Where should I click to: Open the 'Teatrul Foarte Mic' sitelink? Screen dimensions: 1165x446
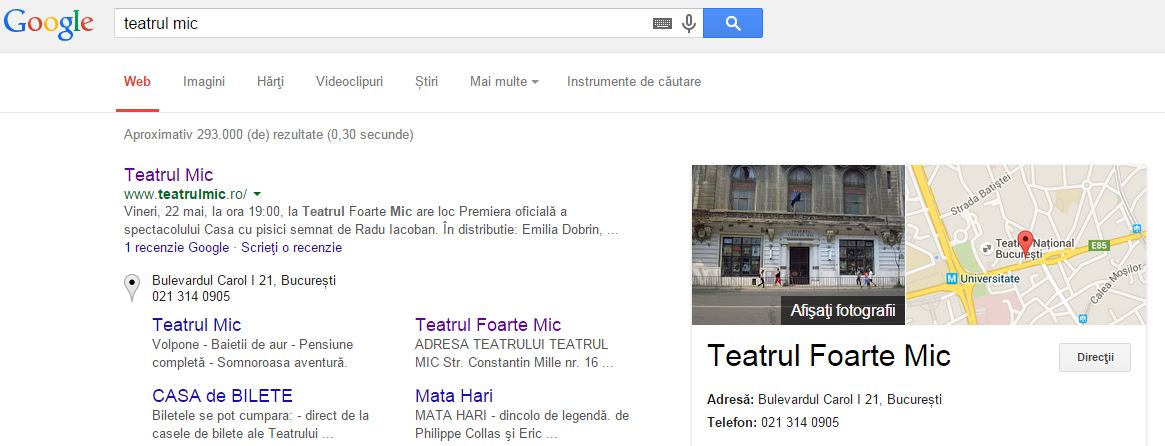(x=488, y=325)
